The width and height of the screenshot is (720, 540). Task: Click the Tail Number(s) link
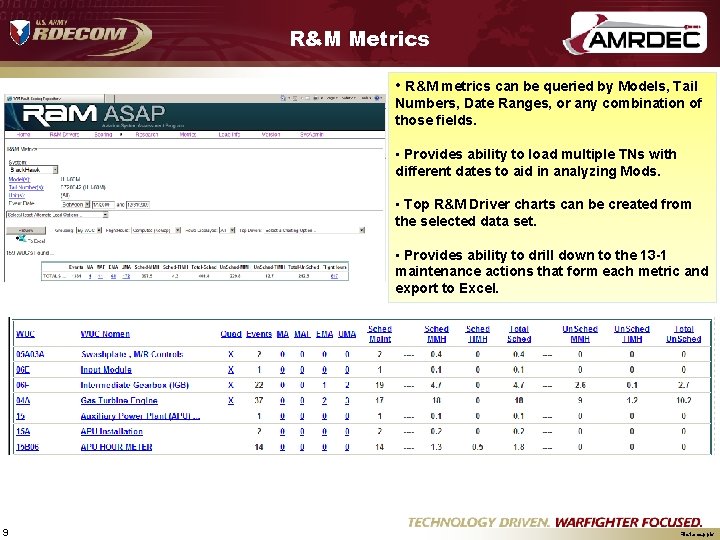[26, 187]
